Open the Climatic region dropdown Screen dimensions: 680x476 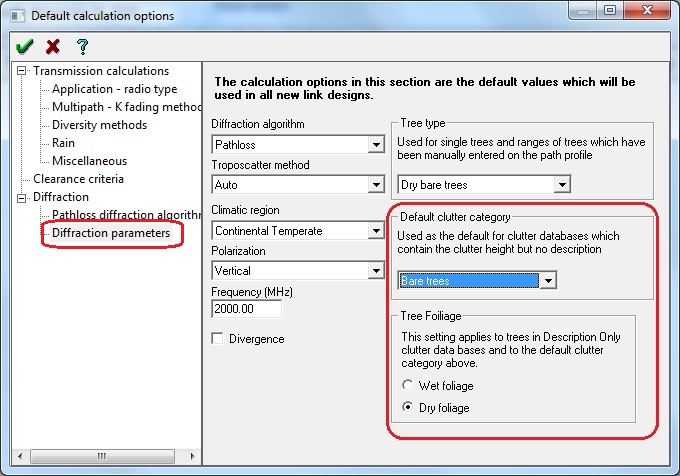(x=376, y=231)
